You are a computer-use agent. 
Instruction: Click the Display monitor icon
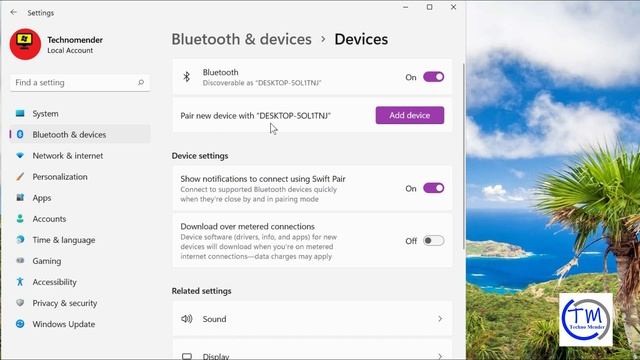pyautogui.click(x=187, y=356)
